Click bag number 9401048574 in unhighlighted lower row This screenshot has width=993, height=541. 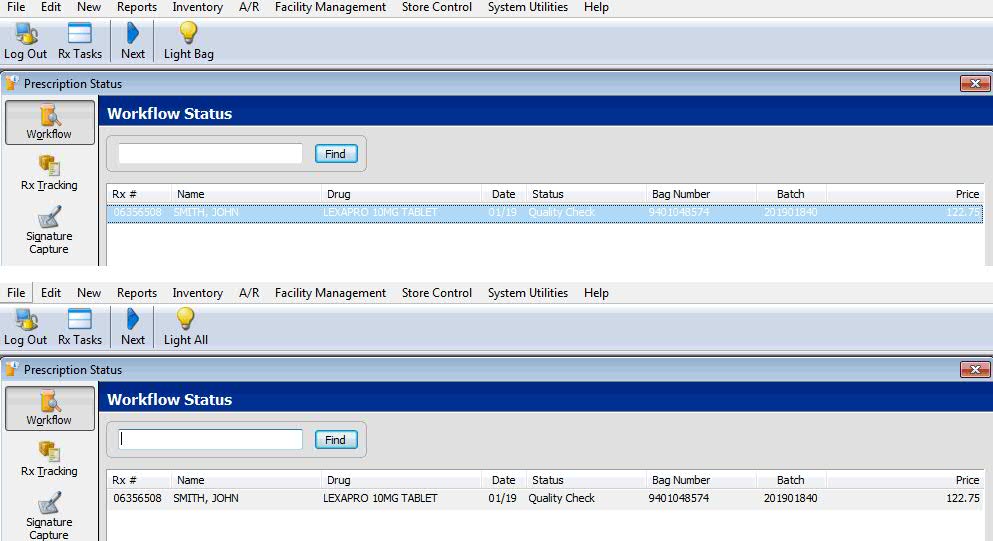[x=679, y=499]
